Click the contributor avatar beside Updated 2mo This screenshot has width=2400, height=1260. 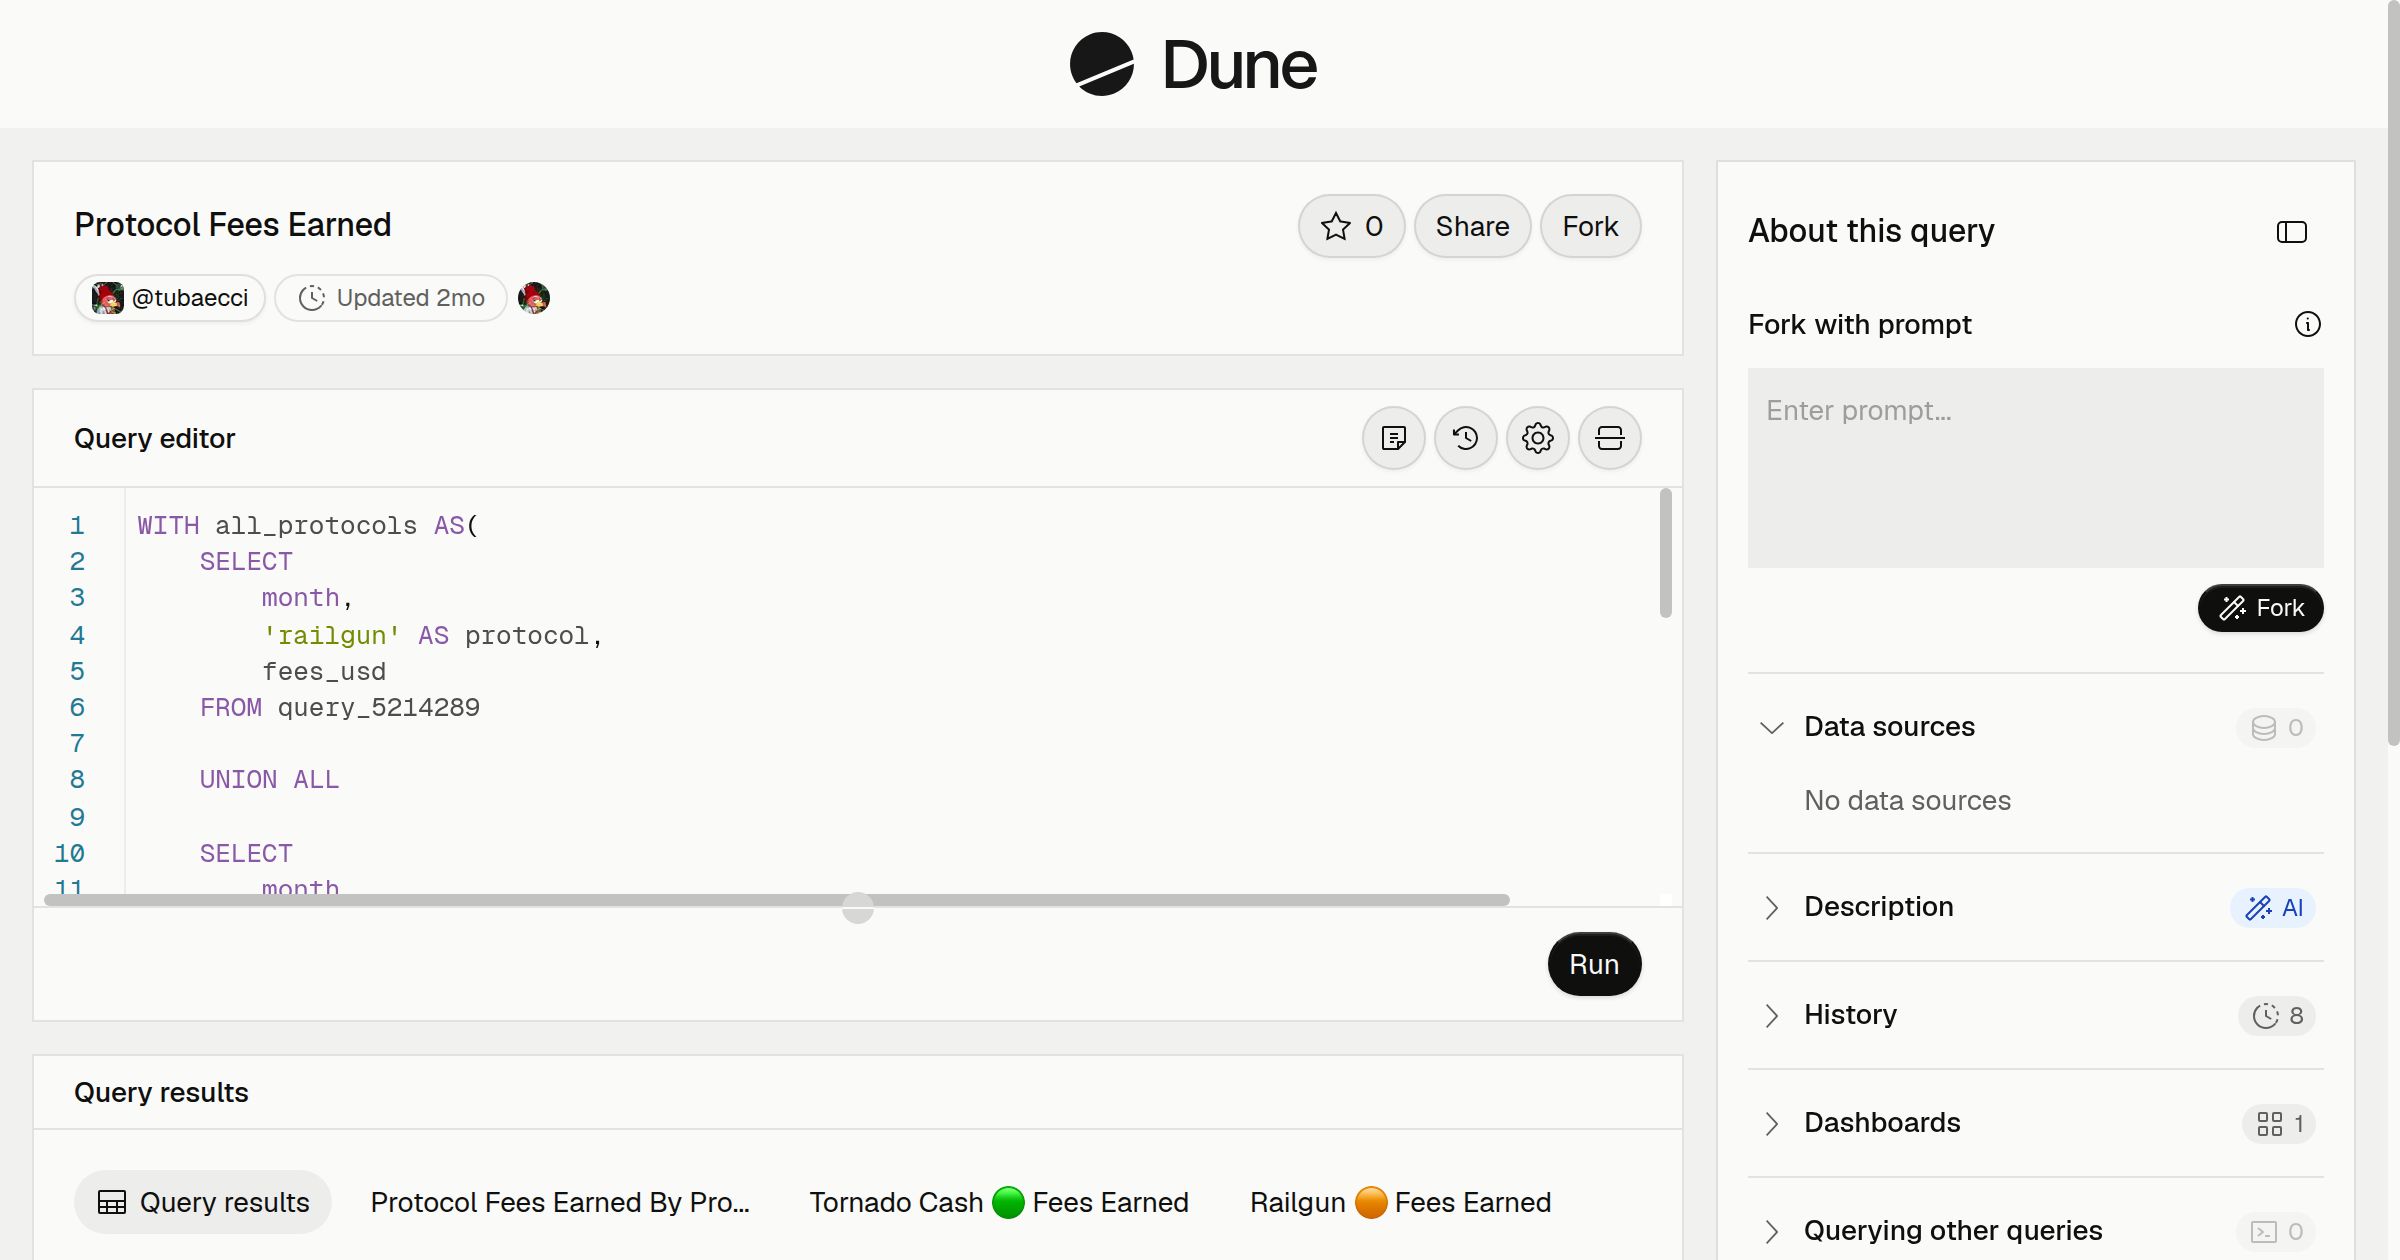click(x=534, y=298)
